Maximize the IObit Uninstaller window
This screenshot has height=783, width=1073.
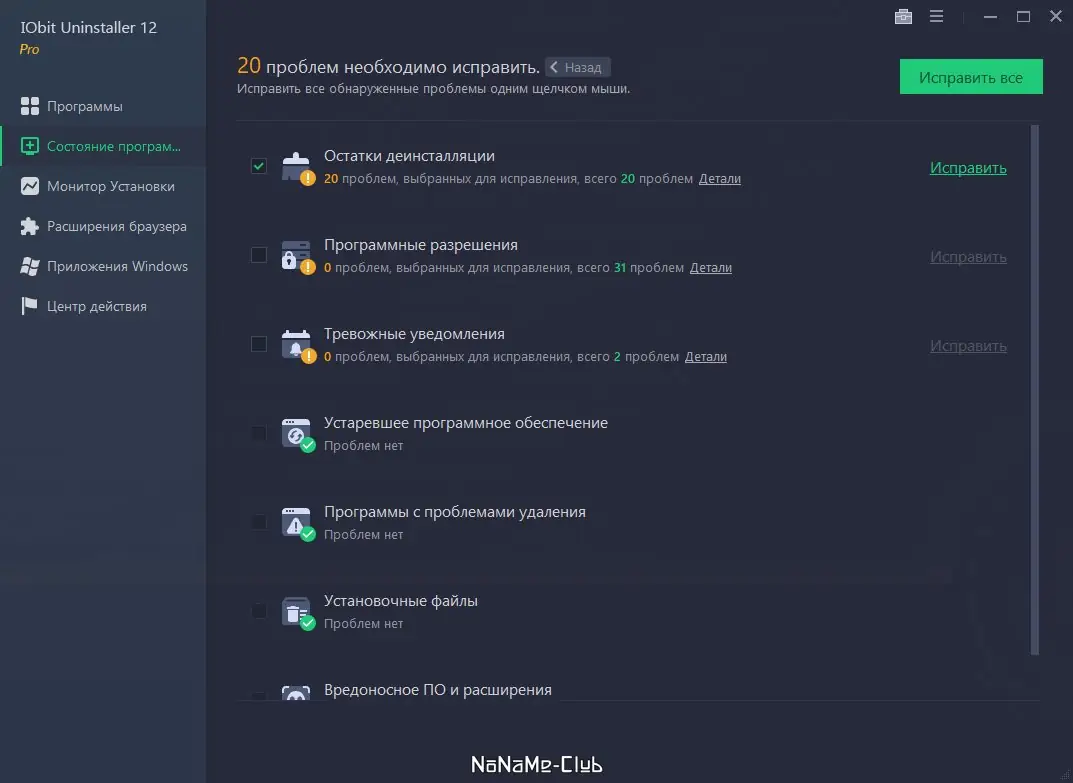[x=1023, y=16]
